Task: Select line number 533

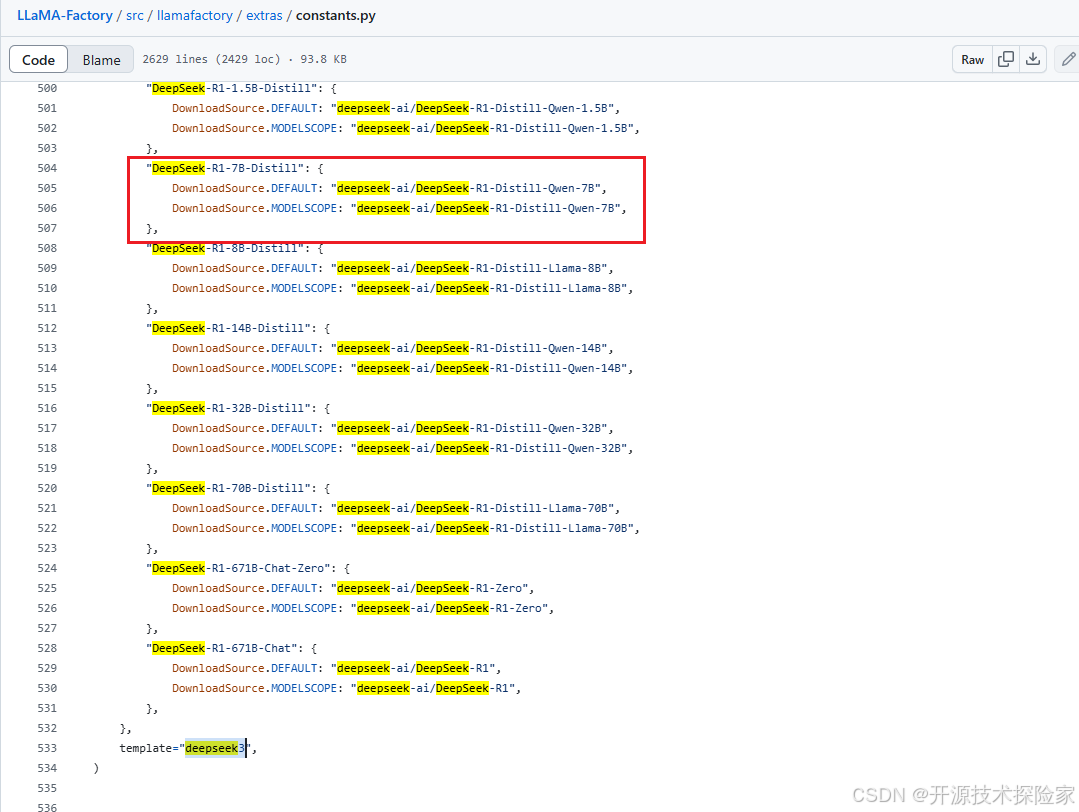Action: [x=47, y=748]
